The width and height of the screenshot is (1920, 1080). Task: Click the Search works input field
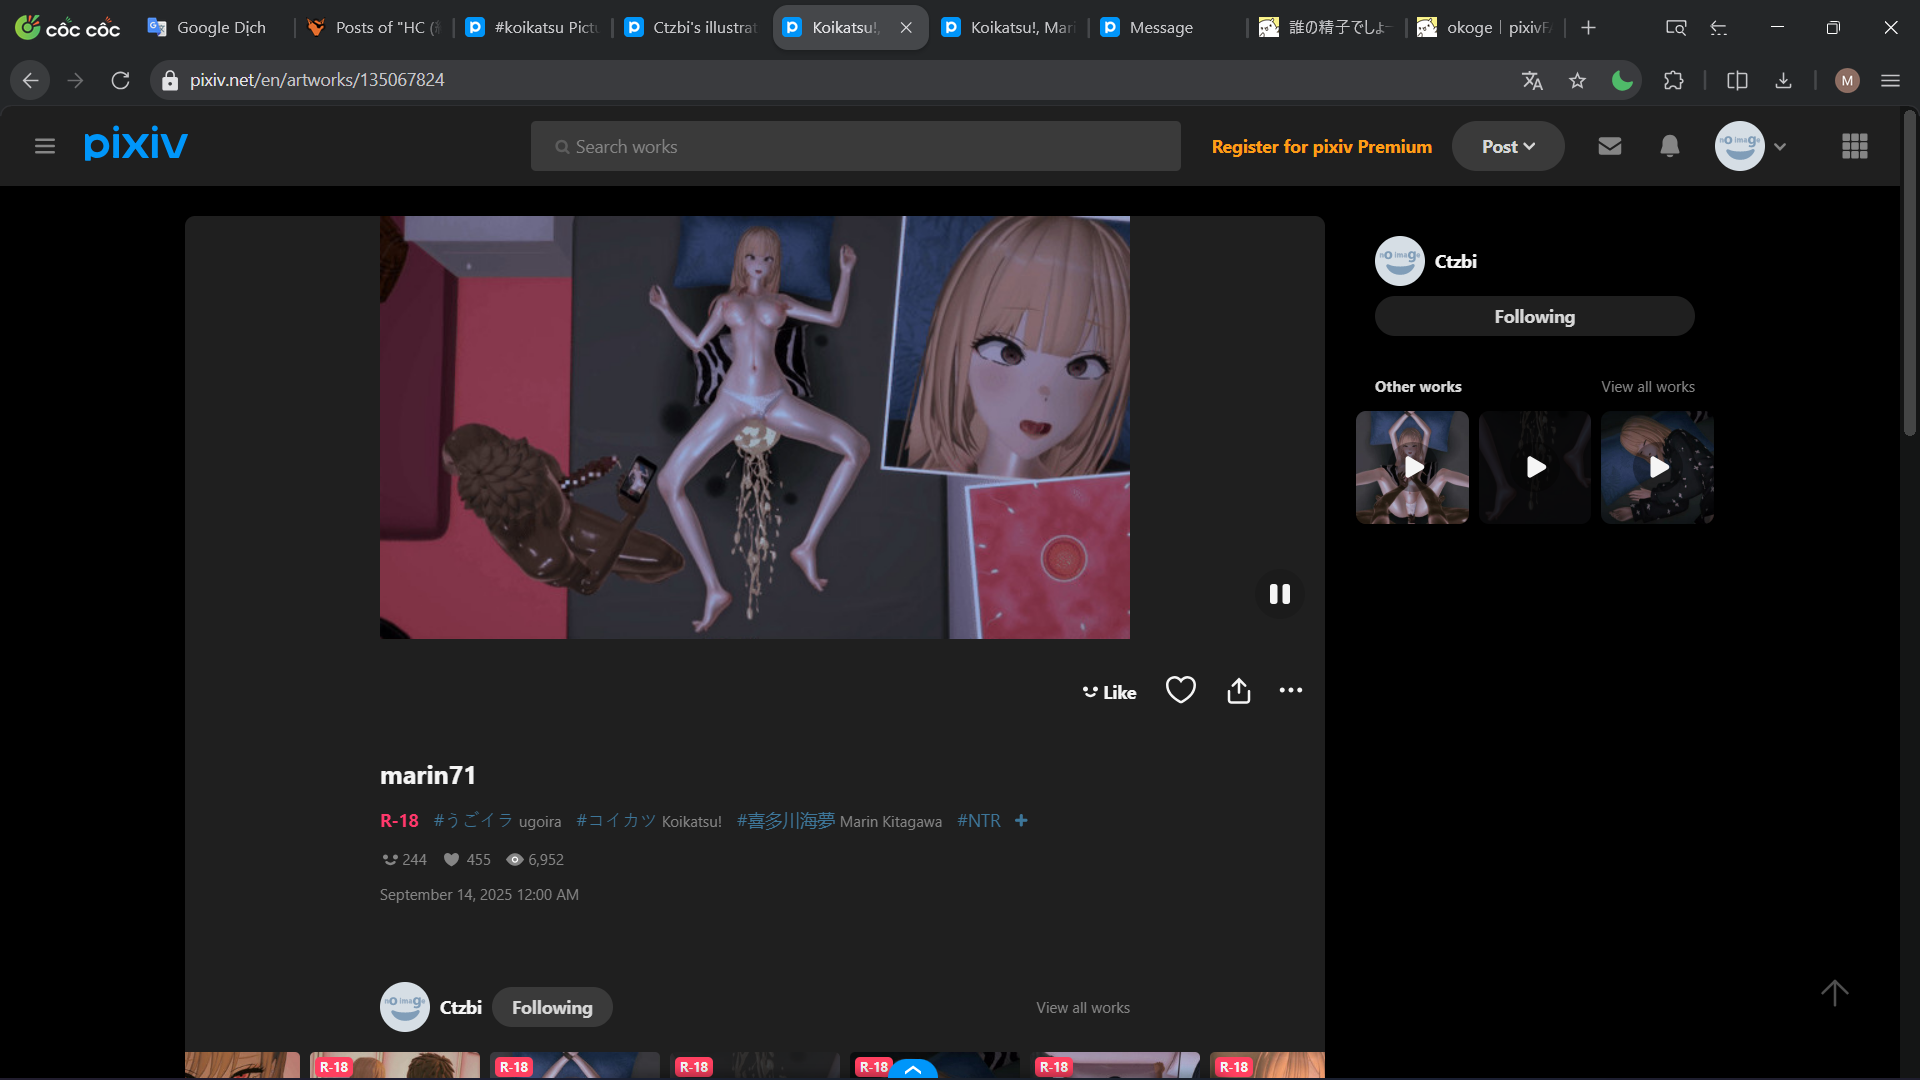(x=855, y=146)
